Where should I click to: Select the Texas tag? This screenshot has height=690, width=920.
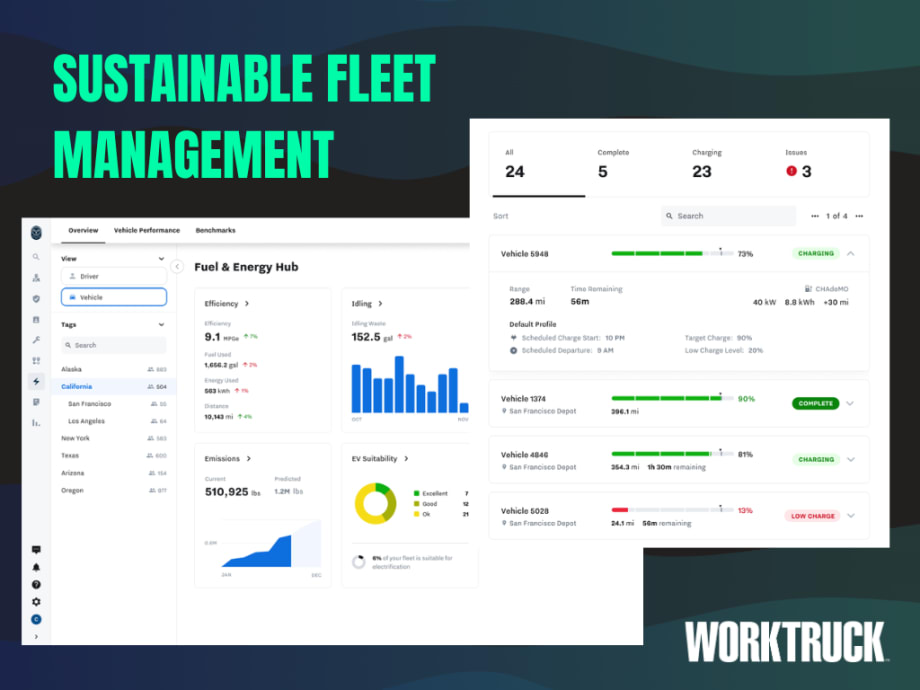pyautogui.click(x=114, y=455)
